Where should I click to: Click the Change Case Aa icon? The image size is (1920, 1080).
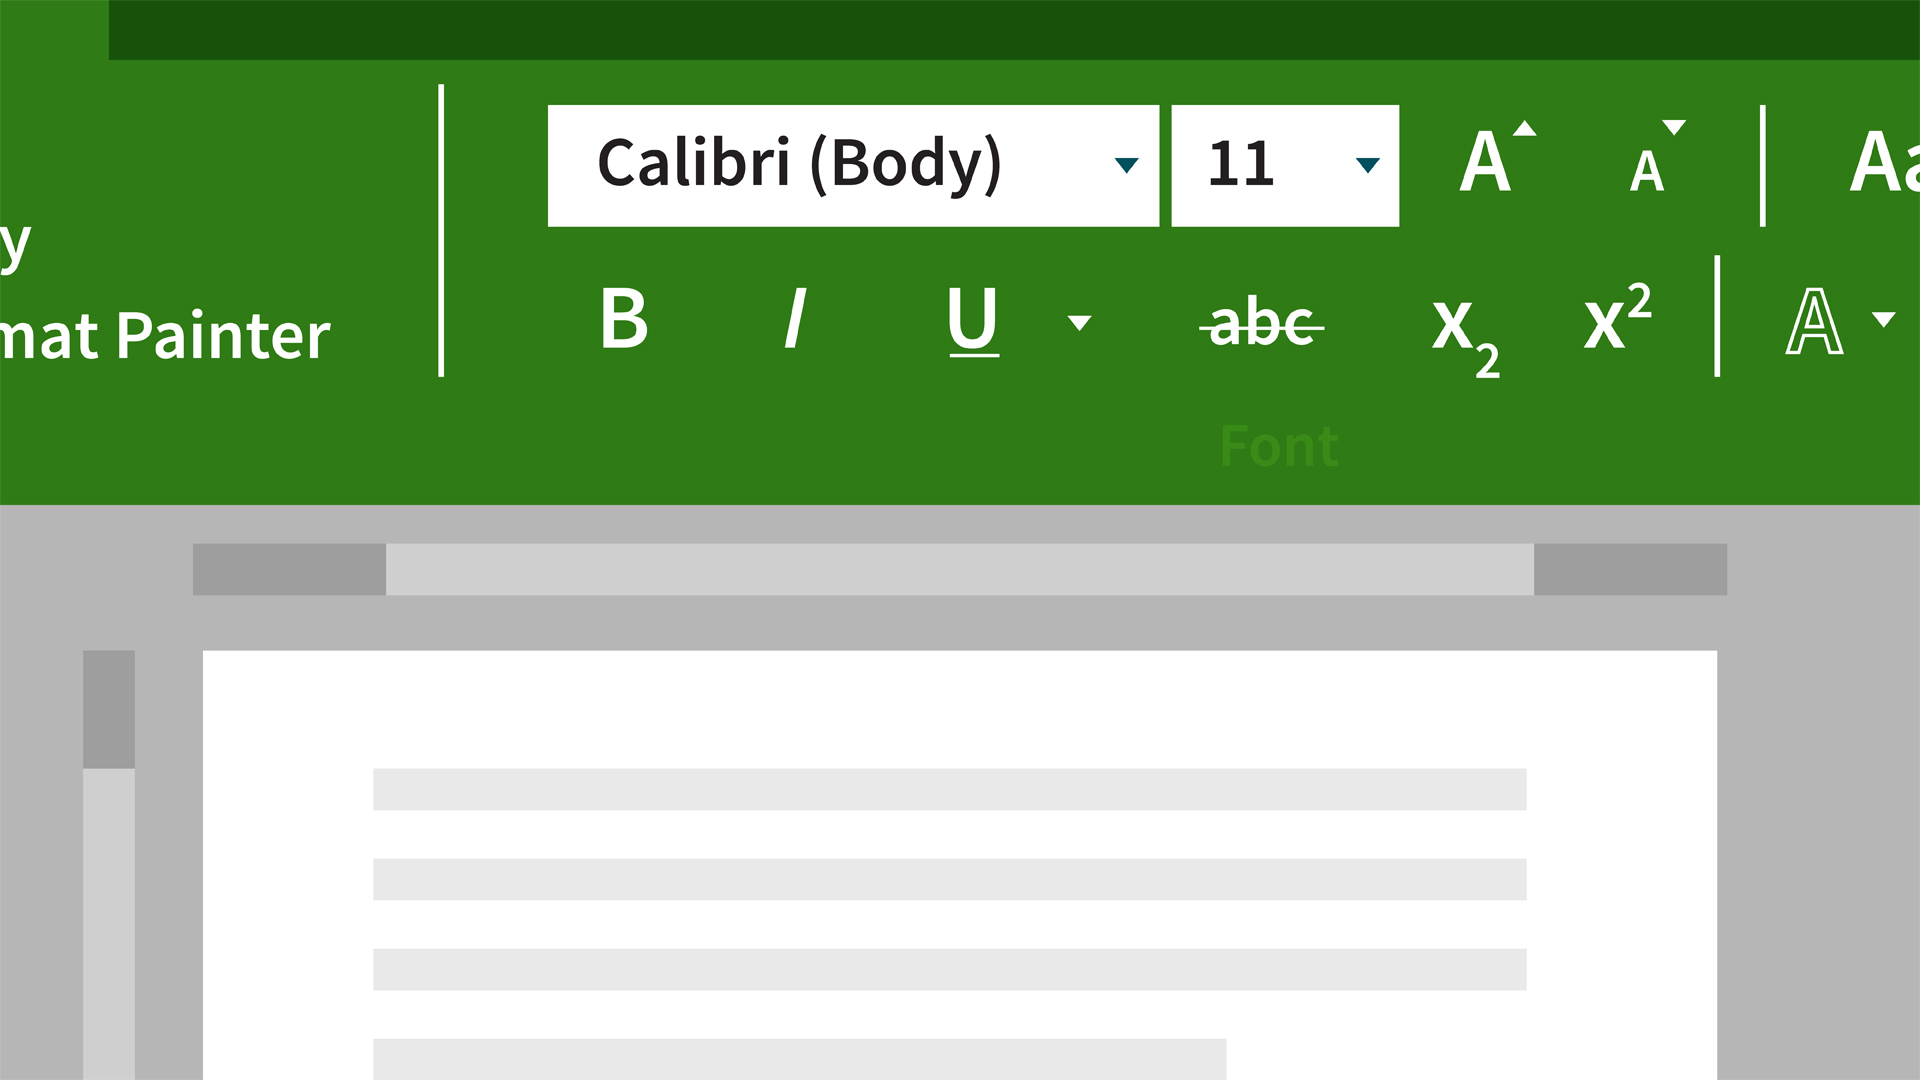(1884, 161)
